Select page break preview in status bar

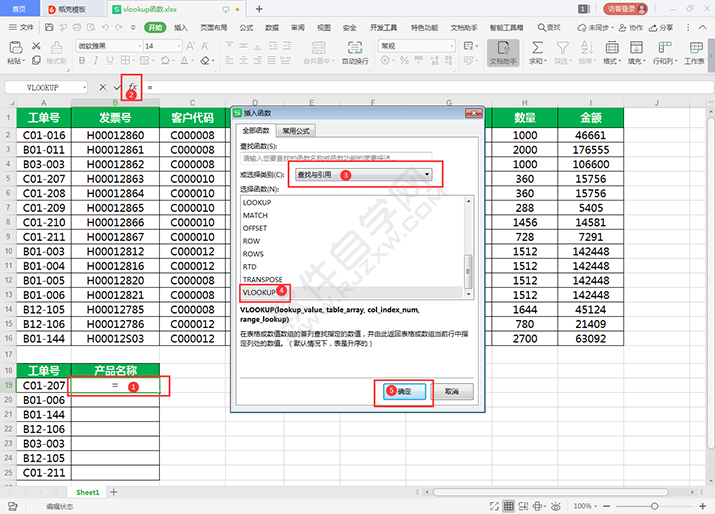(x=523, y=506)
